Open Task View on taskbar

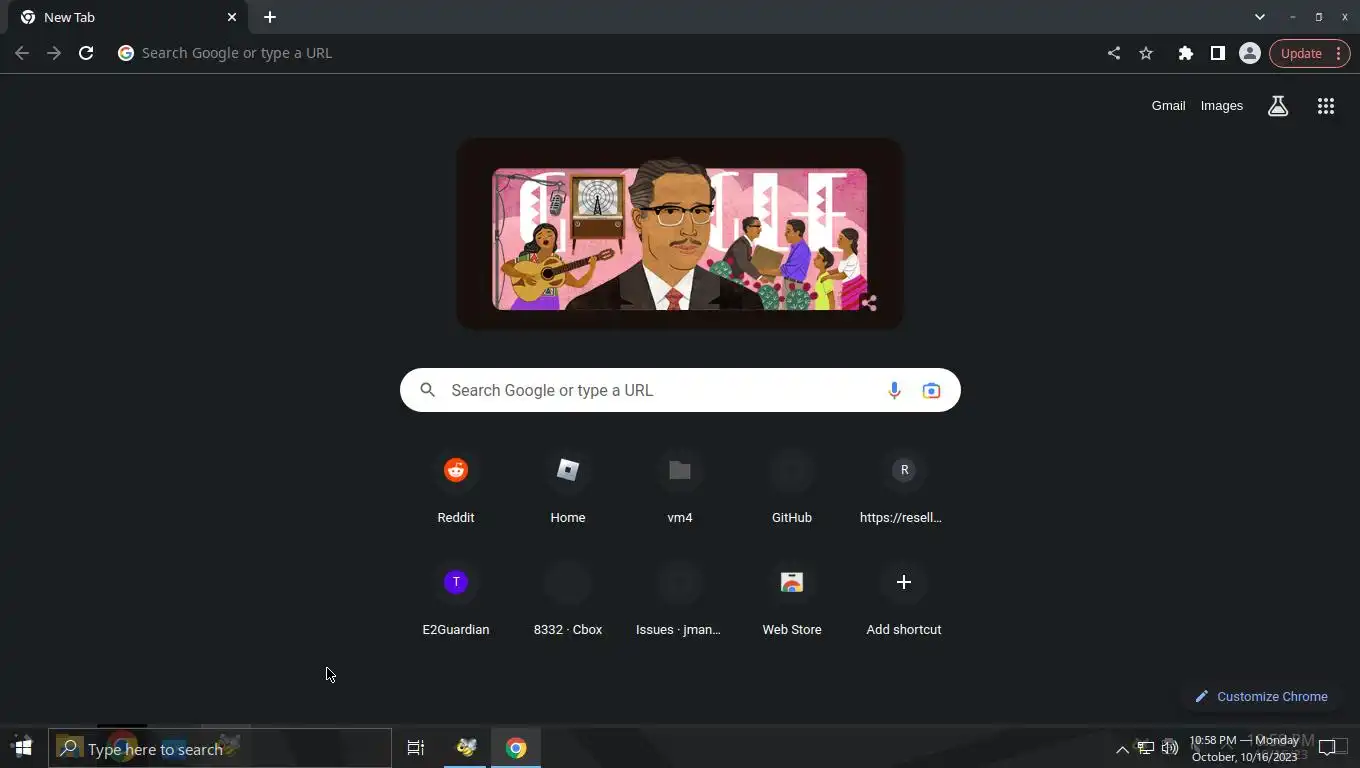[x=416, y=747]
